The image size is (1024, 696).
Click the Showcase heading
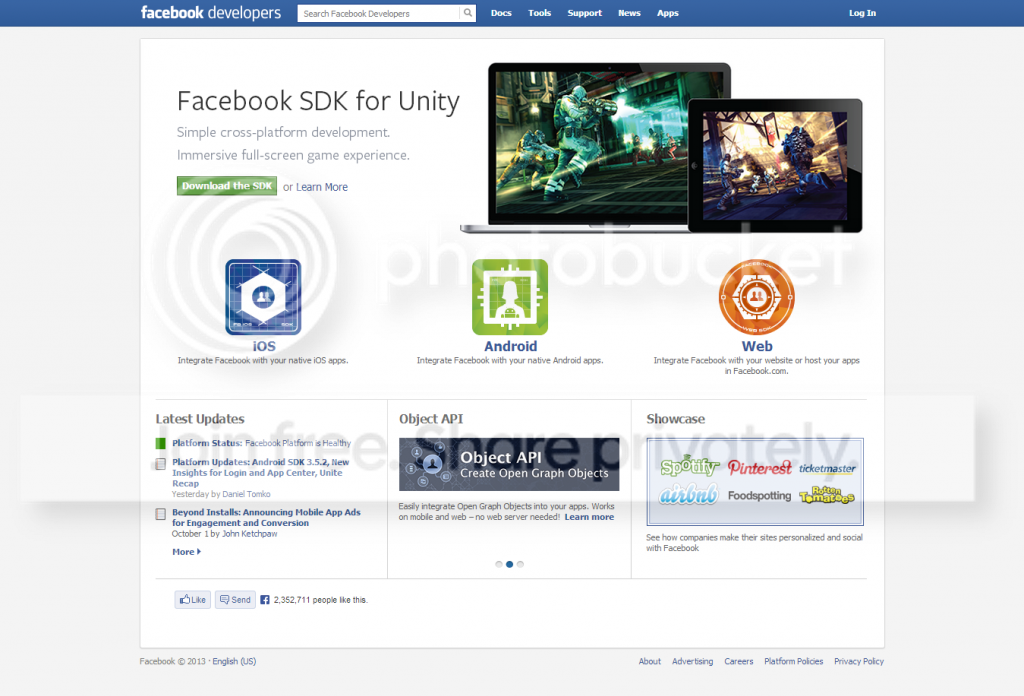pyautogui.click(x=675, y=419)
